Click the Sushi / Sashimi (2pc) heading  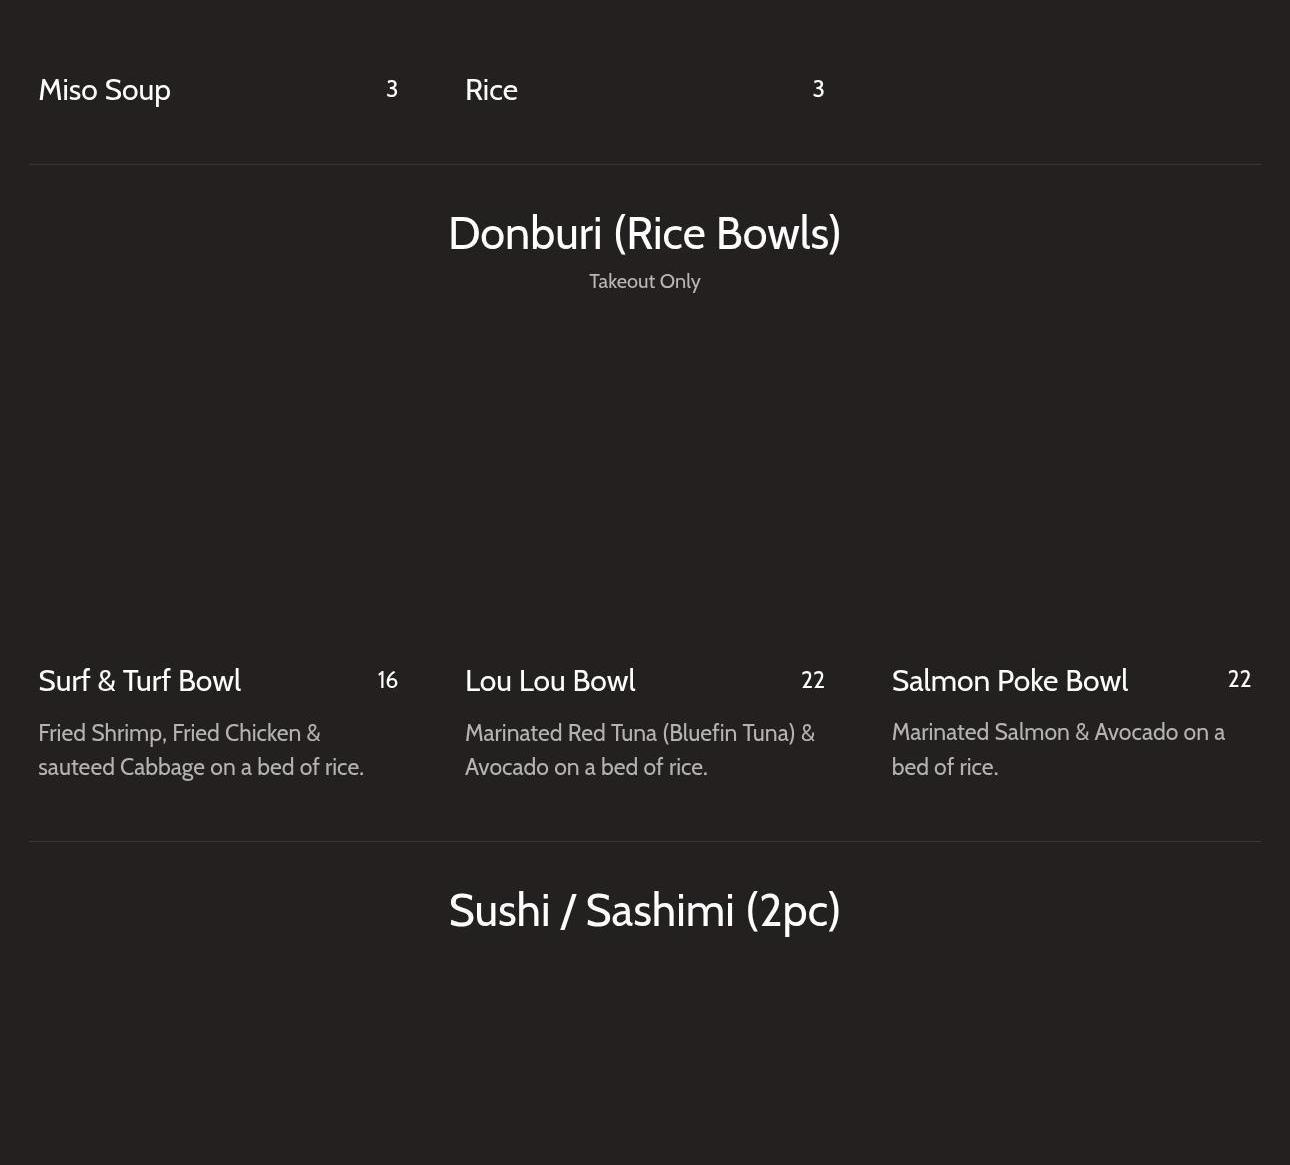644,910
